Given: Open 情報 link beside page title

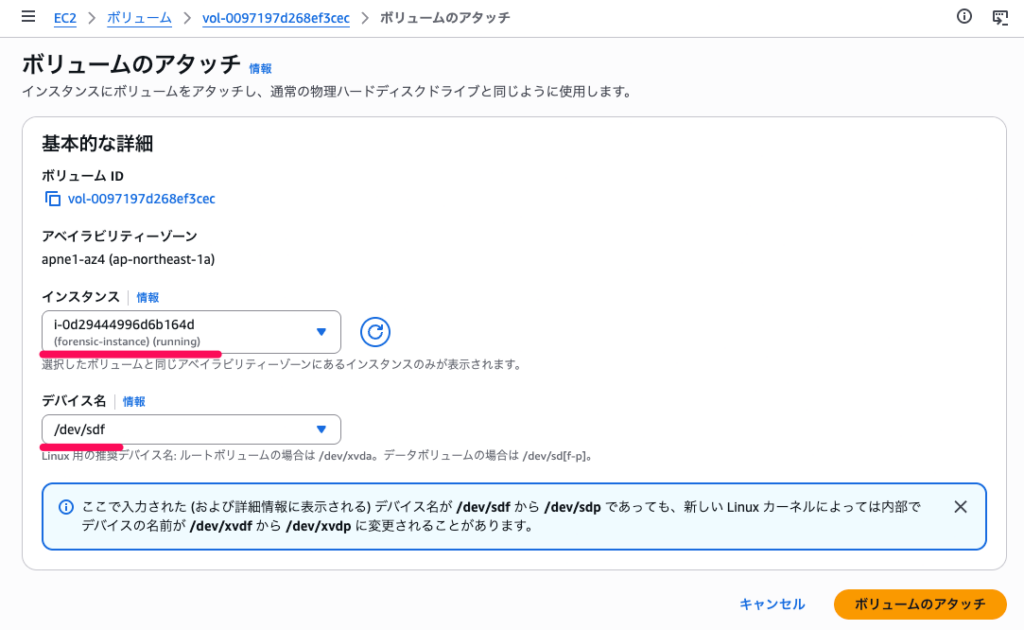Looking at the screenshot, I should click(x=260, y=69).
